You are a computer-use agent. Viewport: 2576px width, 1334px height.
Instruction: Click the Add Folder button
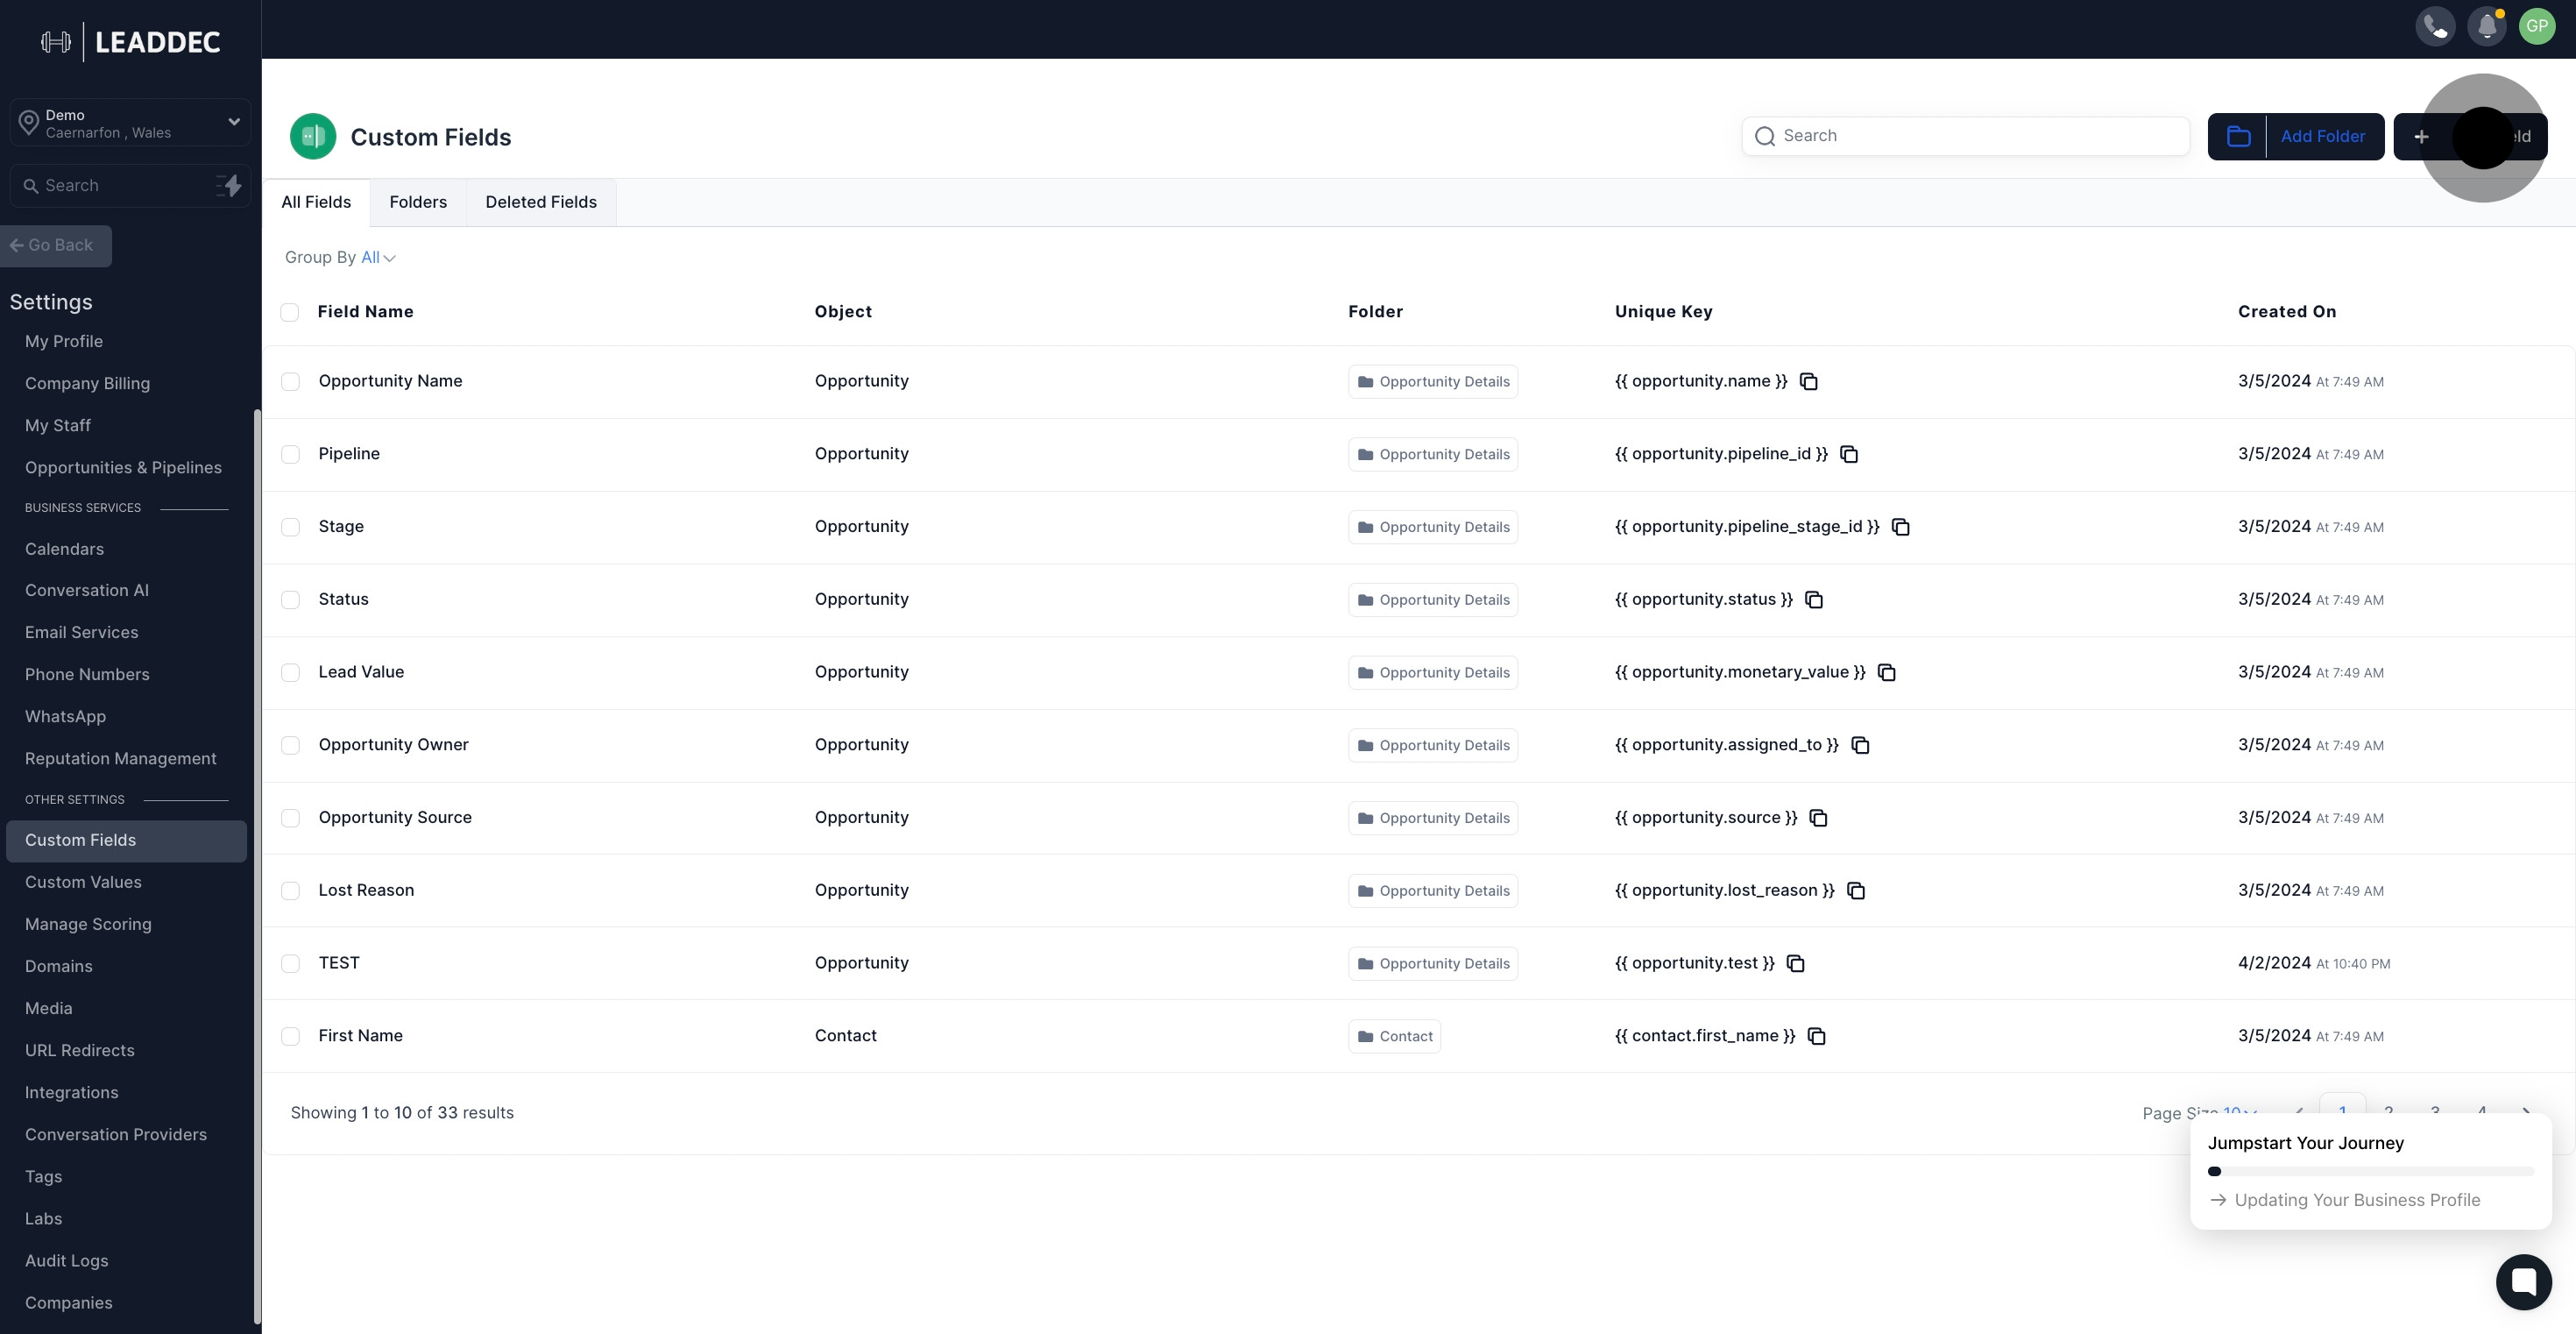click(2295, 137)
